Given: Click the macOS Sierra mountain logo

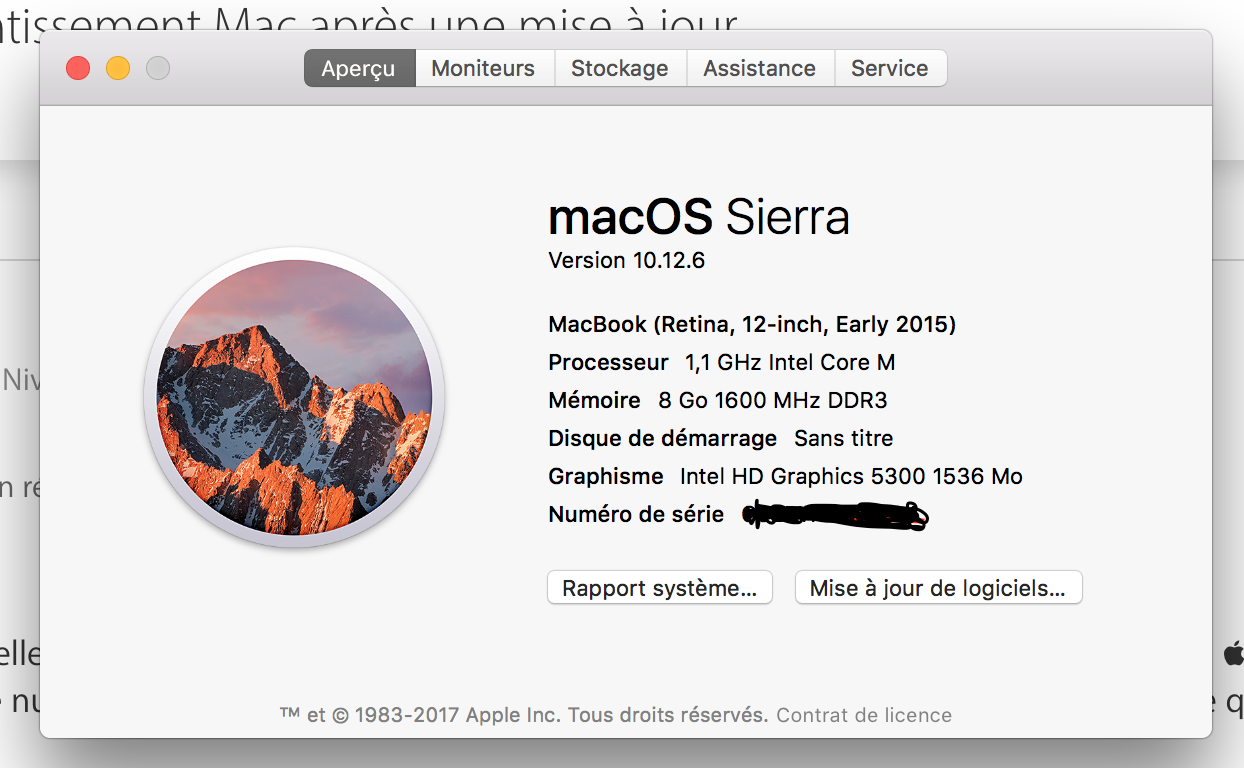Looking at the screenshot, I should [294, 397].
